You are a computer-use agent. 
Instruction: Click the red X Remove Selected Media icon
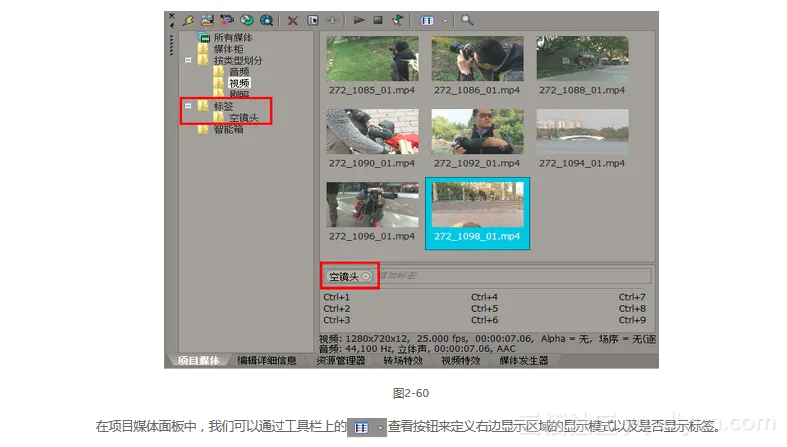pos(293,21)
